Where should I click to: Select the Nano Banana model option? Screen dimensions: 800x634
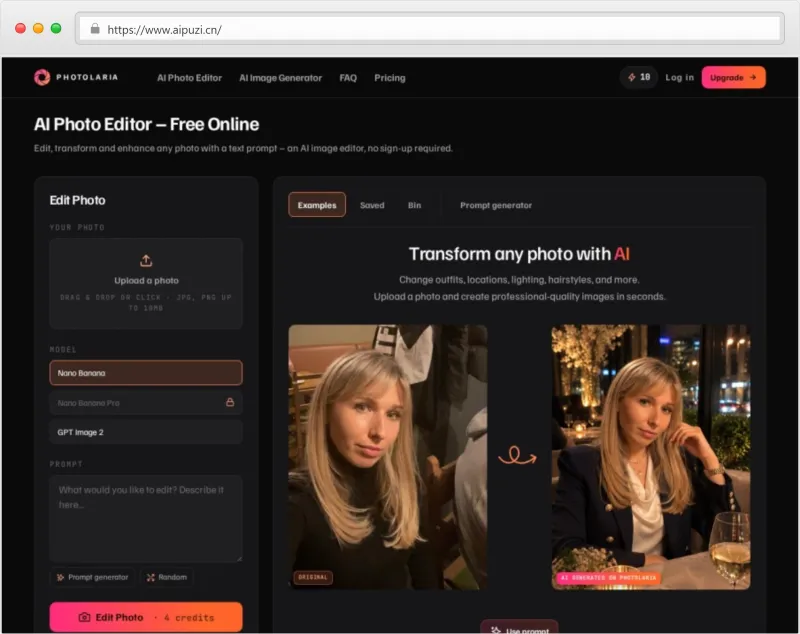[x=146, y=373]
